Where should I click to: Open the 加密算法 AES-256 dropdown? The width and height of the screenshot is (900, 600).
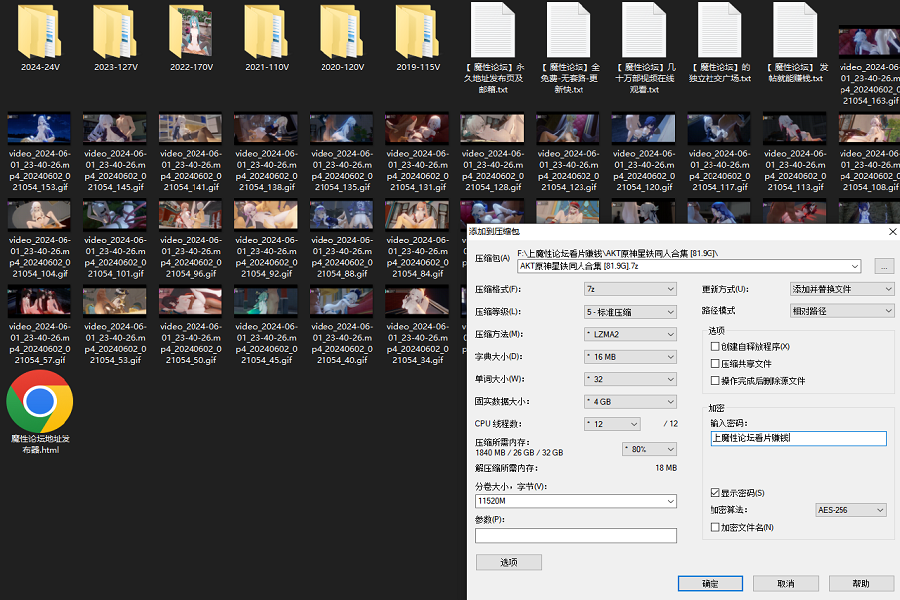coord(851,510)
